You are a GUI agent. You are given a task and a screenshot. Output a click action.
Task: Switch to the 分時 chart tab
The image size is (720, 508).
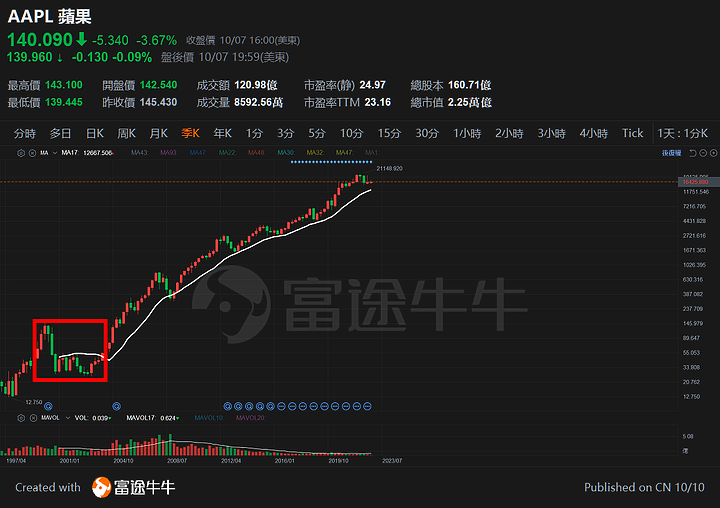[24, 134]
